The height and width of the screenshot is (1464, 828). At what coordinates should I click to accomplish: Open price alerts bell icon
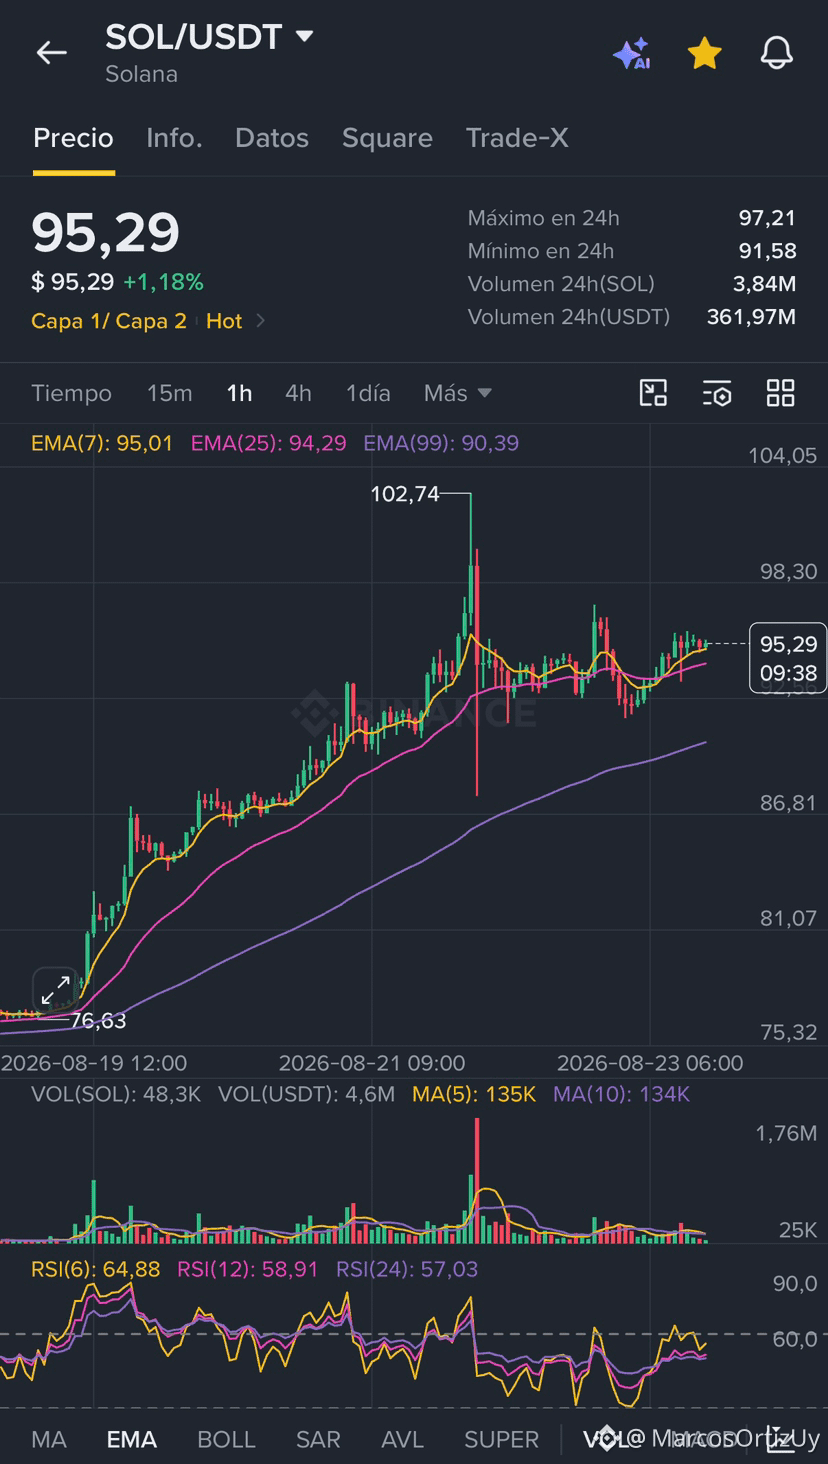pyautogui.click(x=777, y=53)
